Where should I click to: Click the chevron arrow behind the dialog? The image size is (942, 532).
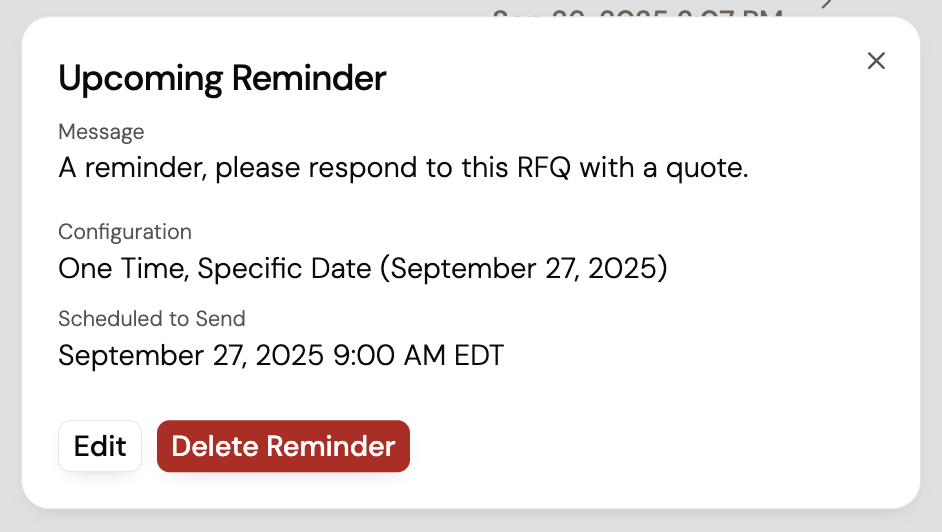point(827,5)
